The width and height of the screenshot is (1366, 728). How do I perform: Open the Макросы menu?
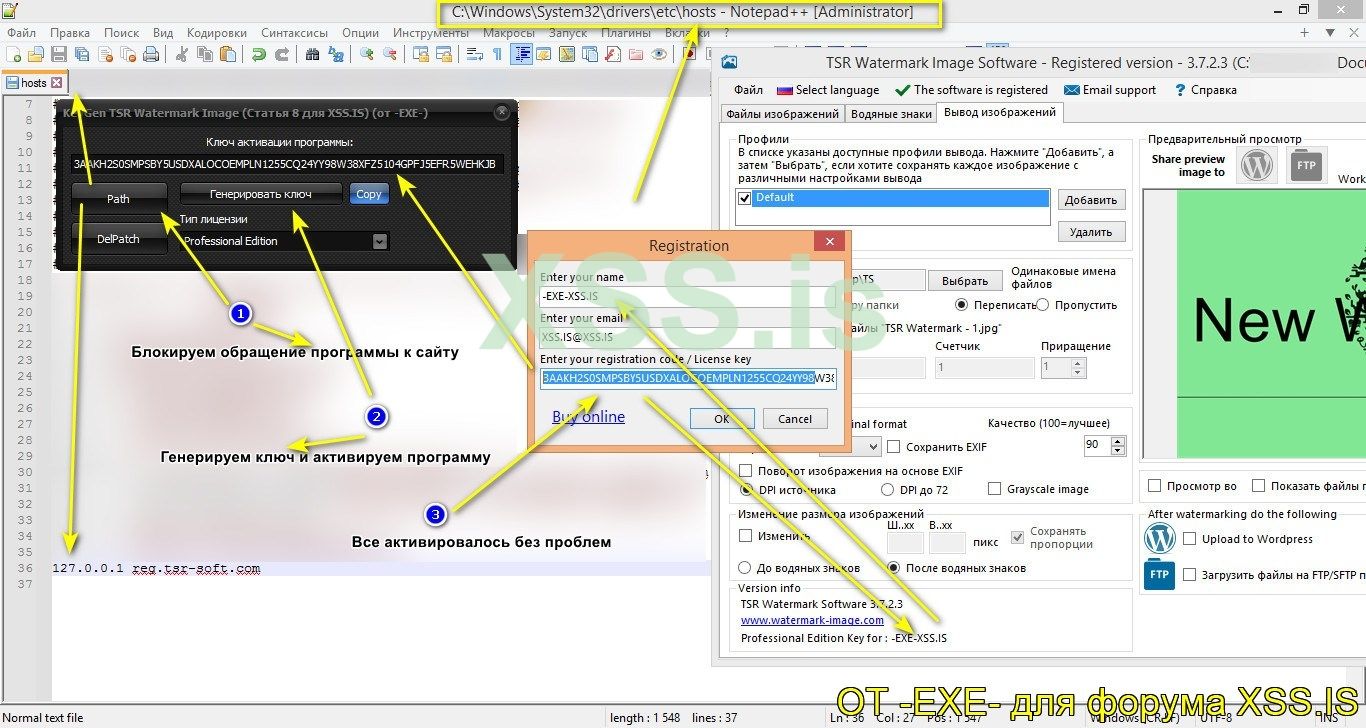point(508,32)
